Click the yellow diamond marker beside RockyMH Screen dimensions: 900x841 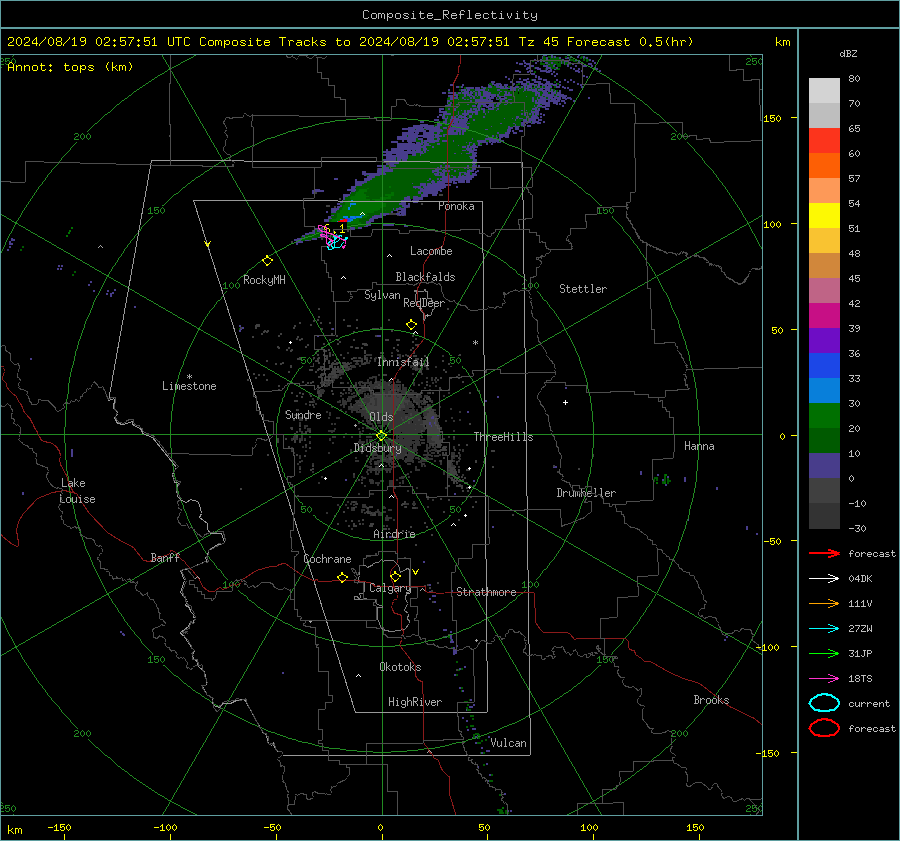pyautogui.click(x=267, y=261)
